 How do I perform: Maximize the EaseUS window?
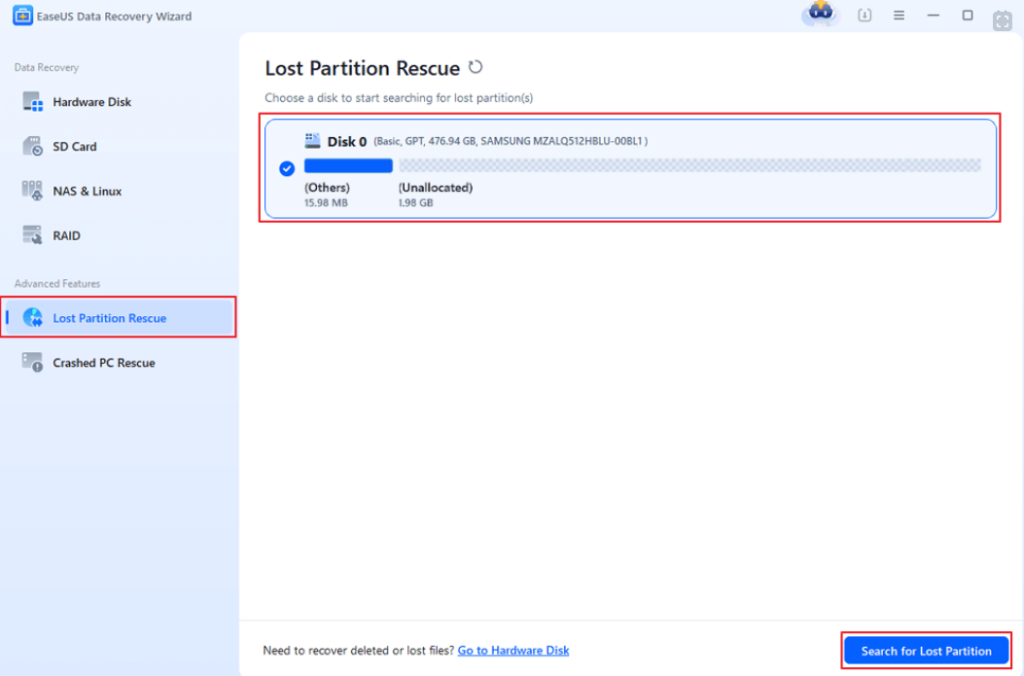click(x=967, y=16)
